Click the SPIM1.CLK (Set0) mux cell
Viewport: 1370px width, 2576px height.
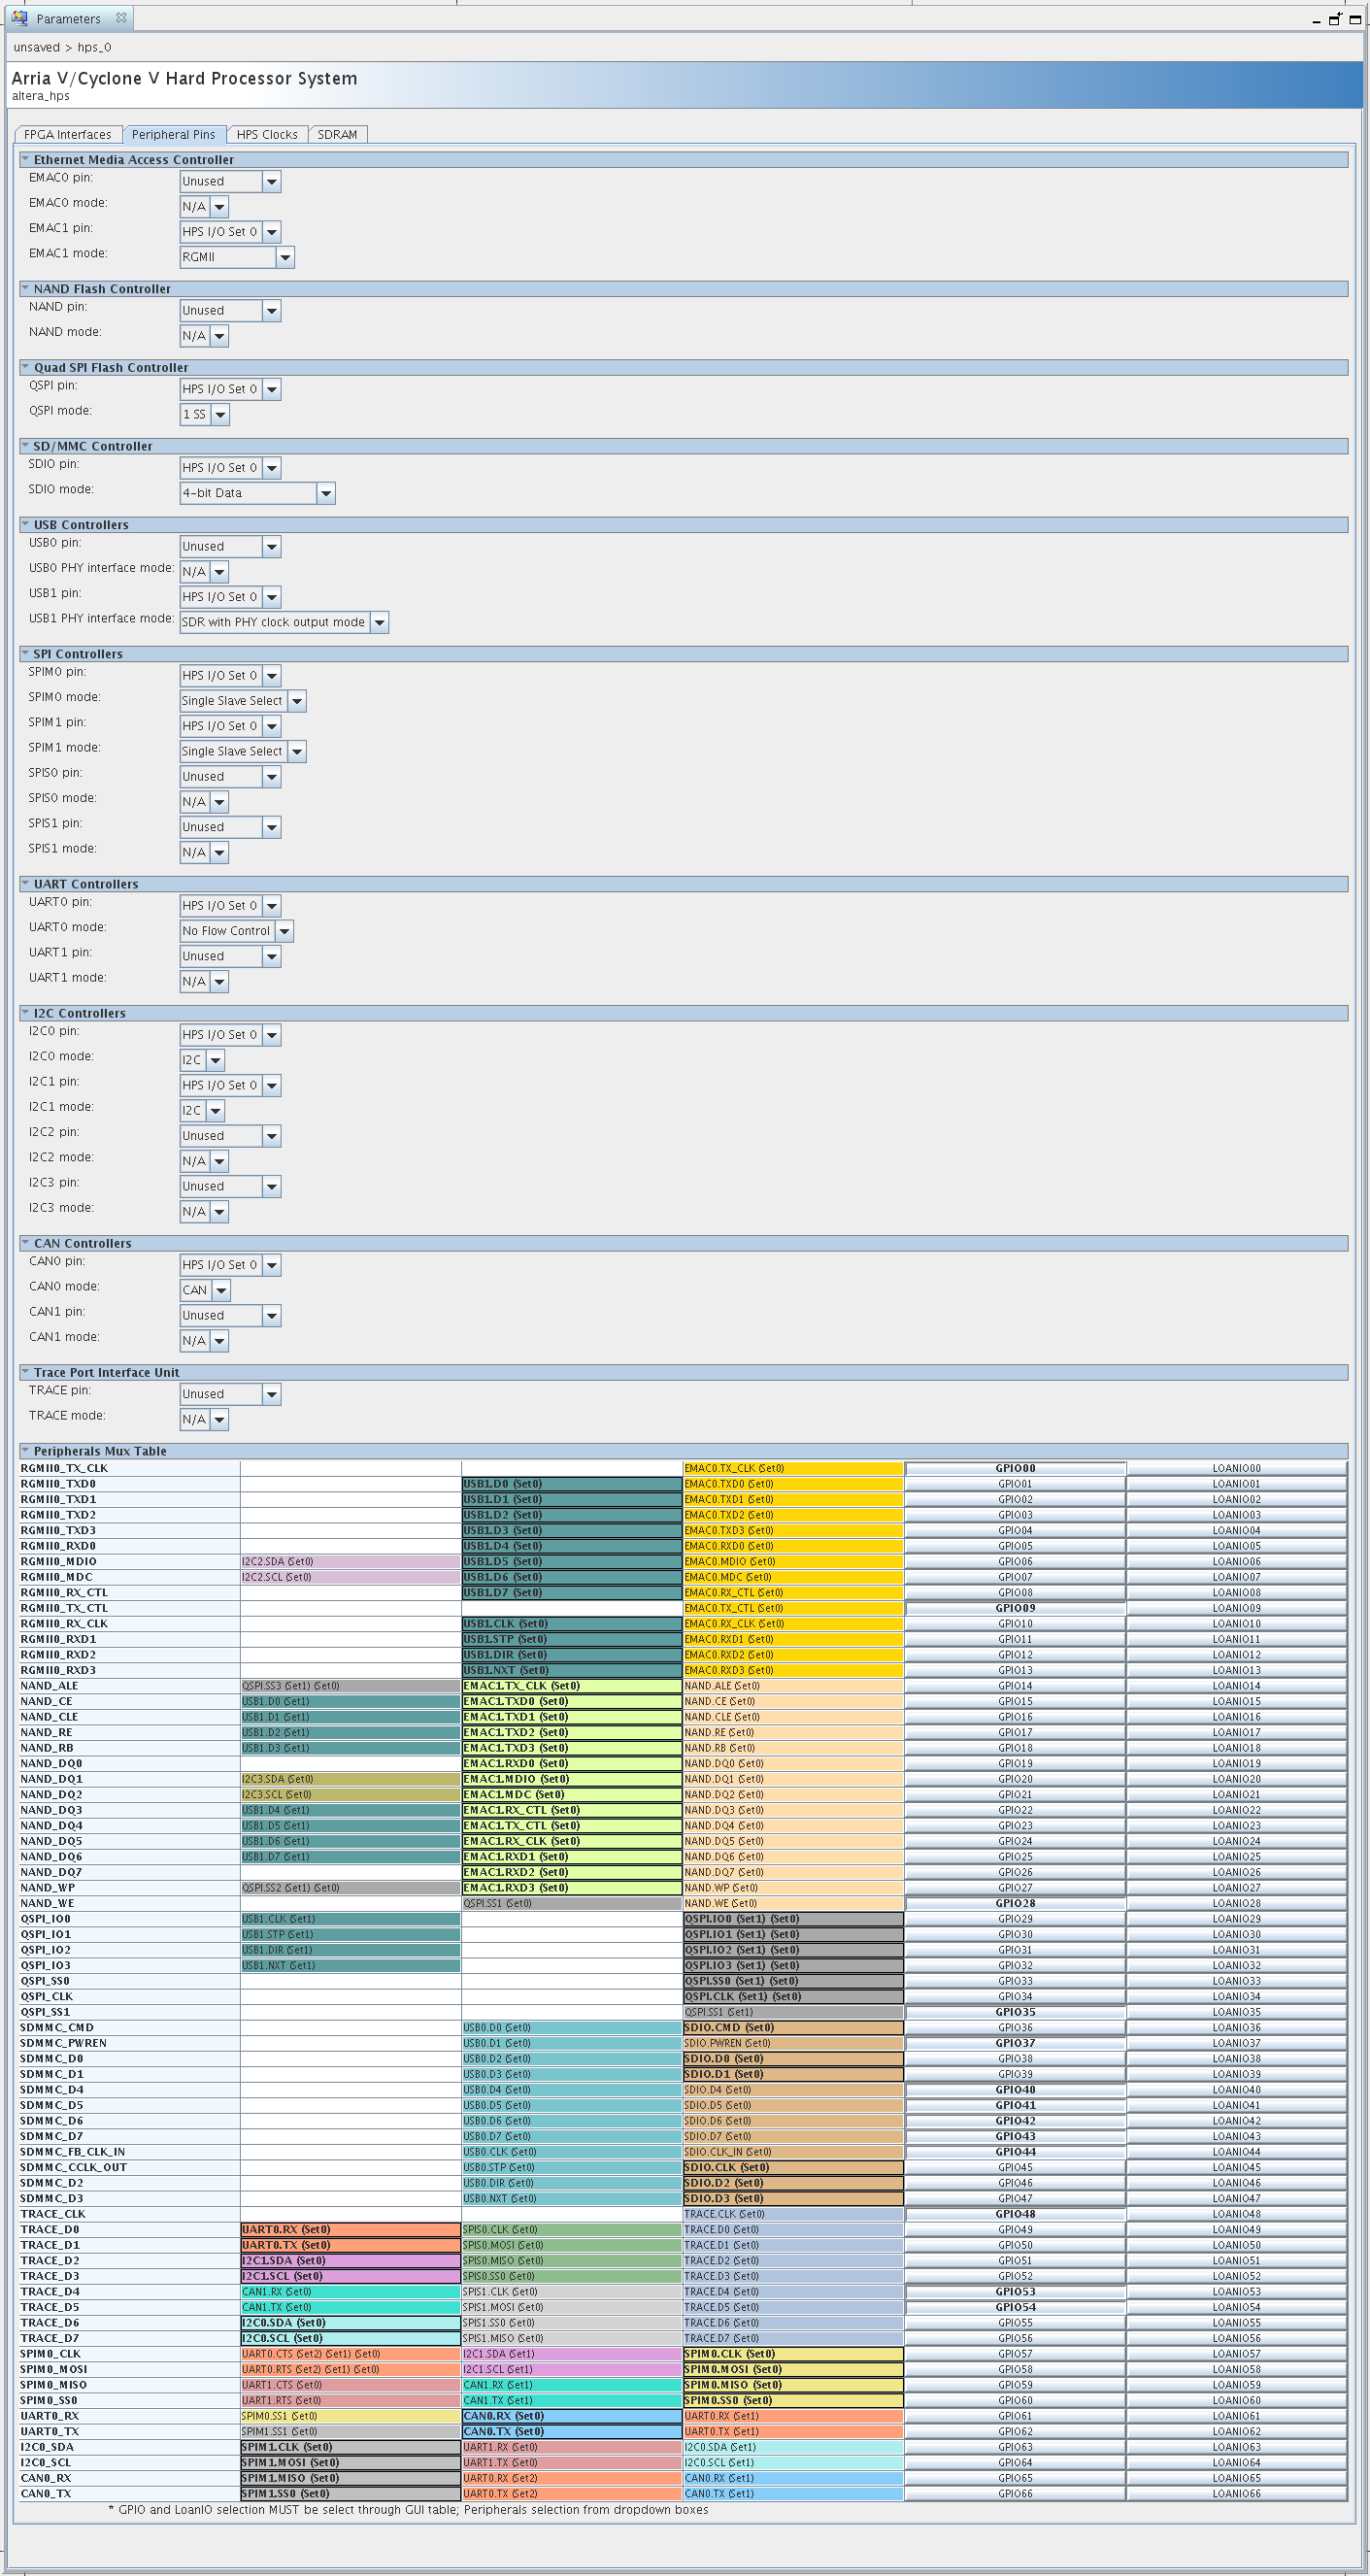(350, 2447)
